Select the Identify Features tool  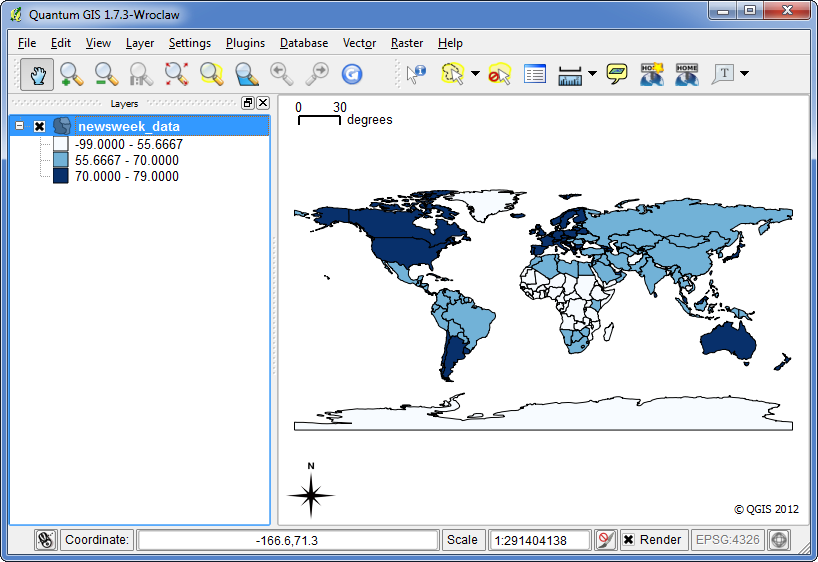pyautogui.click(x=416, y=74)
